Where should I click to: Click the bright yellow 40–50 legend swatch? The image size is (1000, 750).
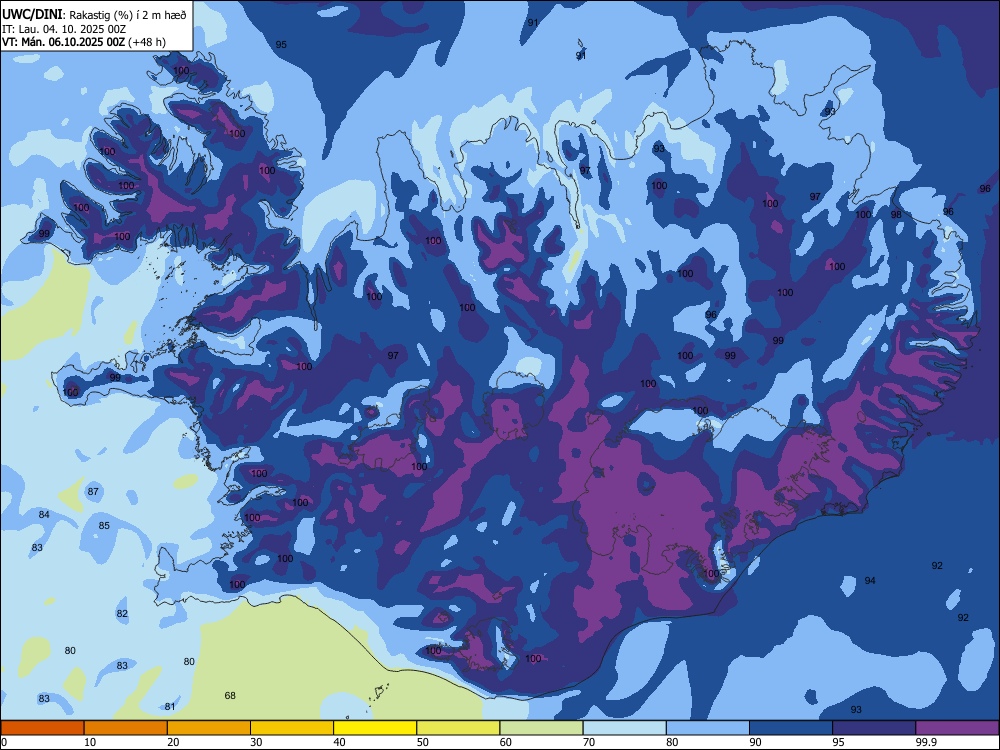click(375, 728)
